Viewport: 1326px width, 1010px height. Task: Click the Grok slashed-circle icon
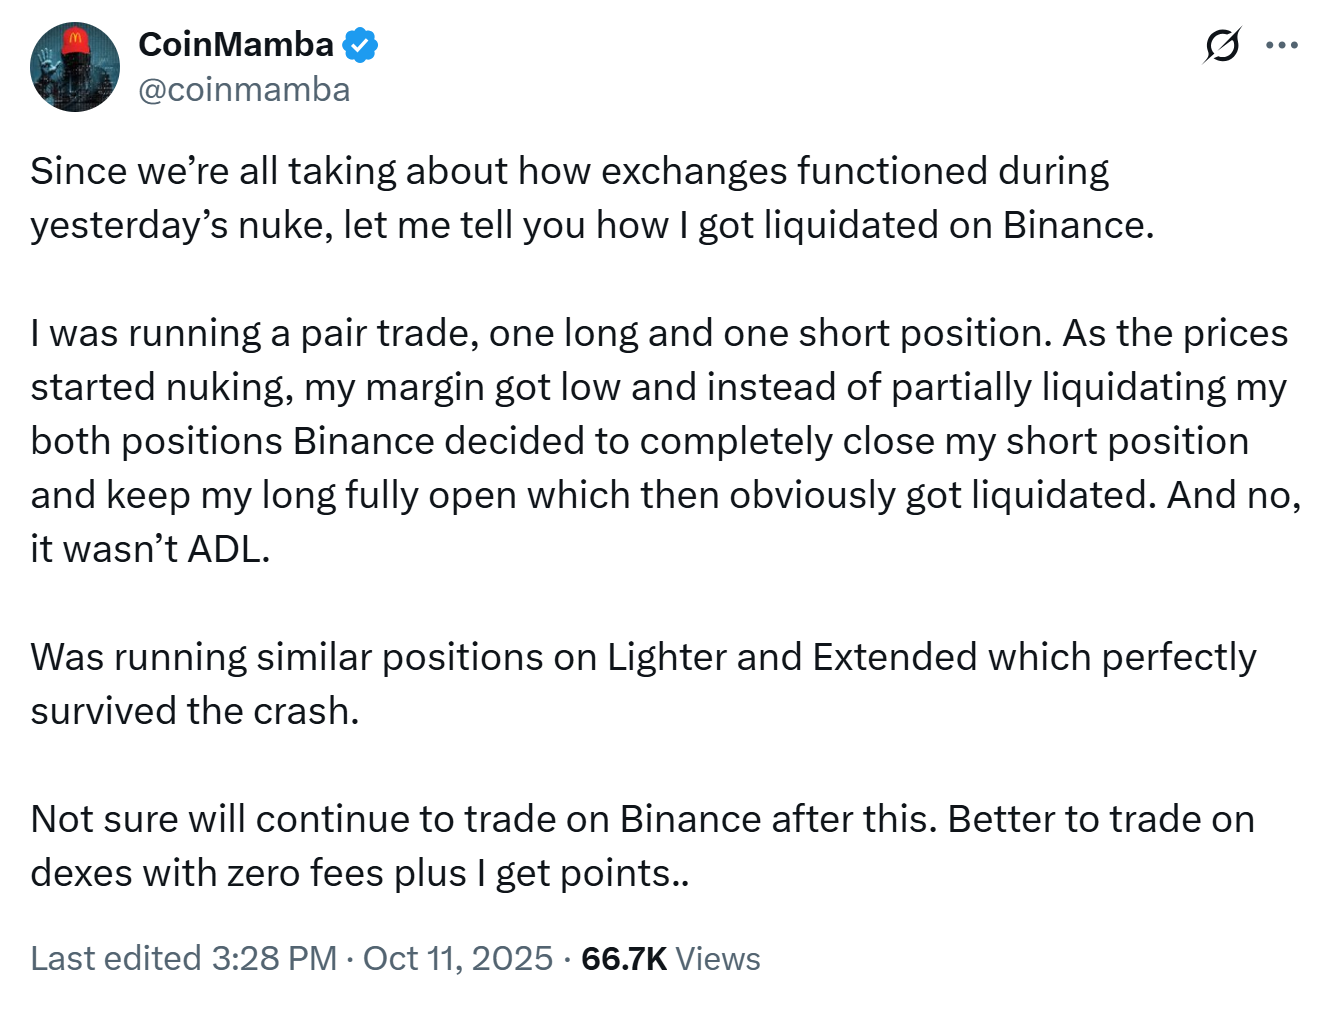(1221, 46)
